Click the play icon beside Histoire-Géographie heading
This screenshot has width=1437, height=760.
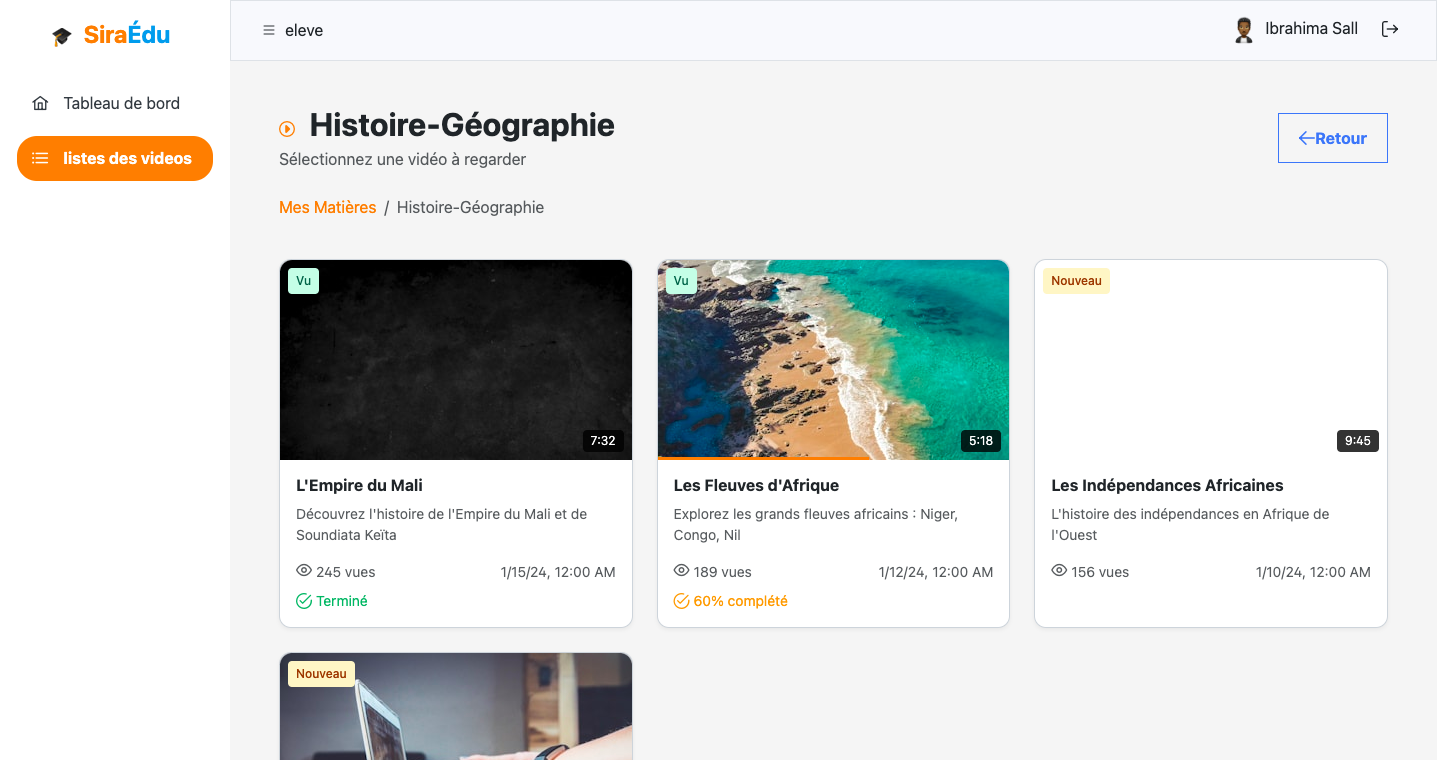(x=287, y=128)
